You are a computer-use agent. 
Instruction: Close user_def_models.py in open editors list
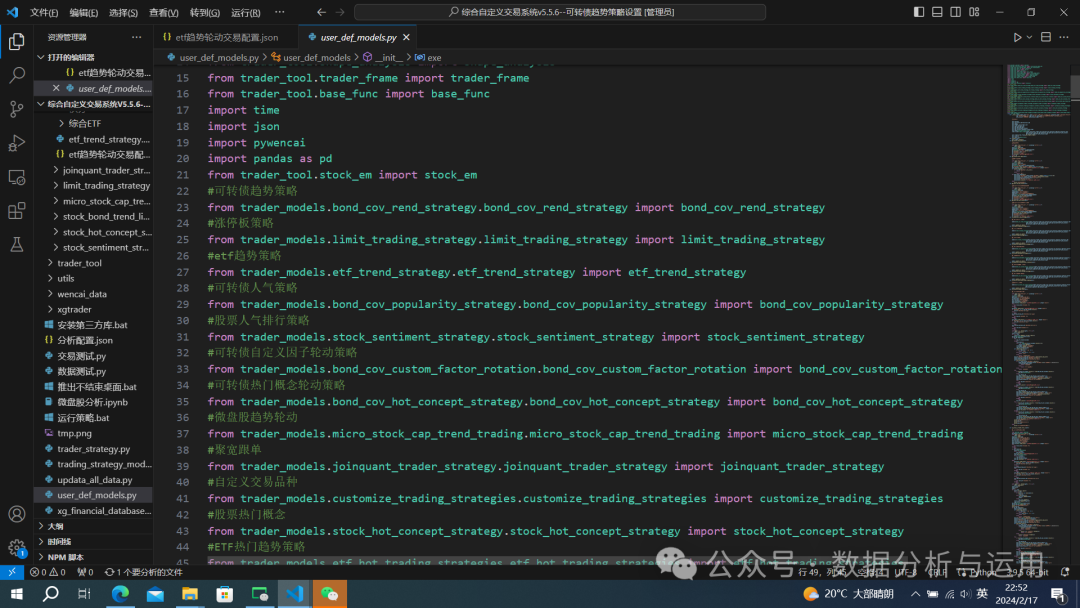[56, 88]
